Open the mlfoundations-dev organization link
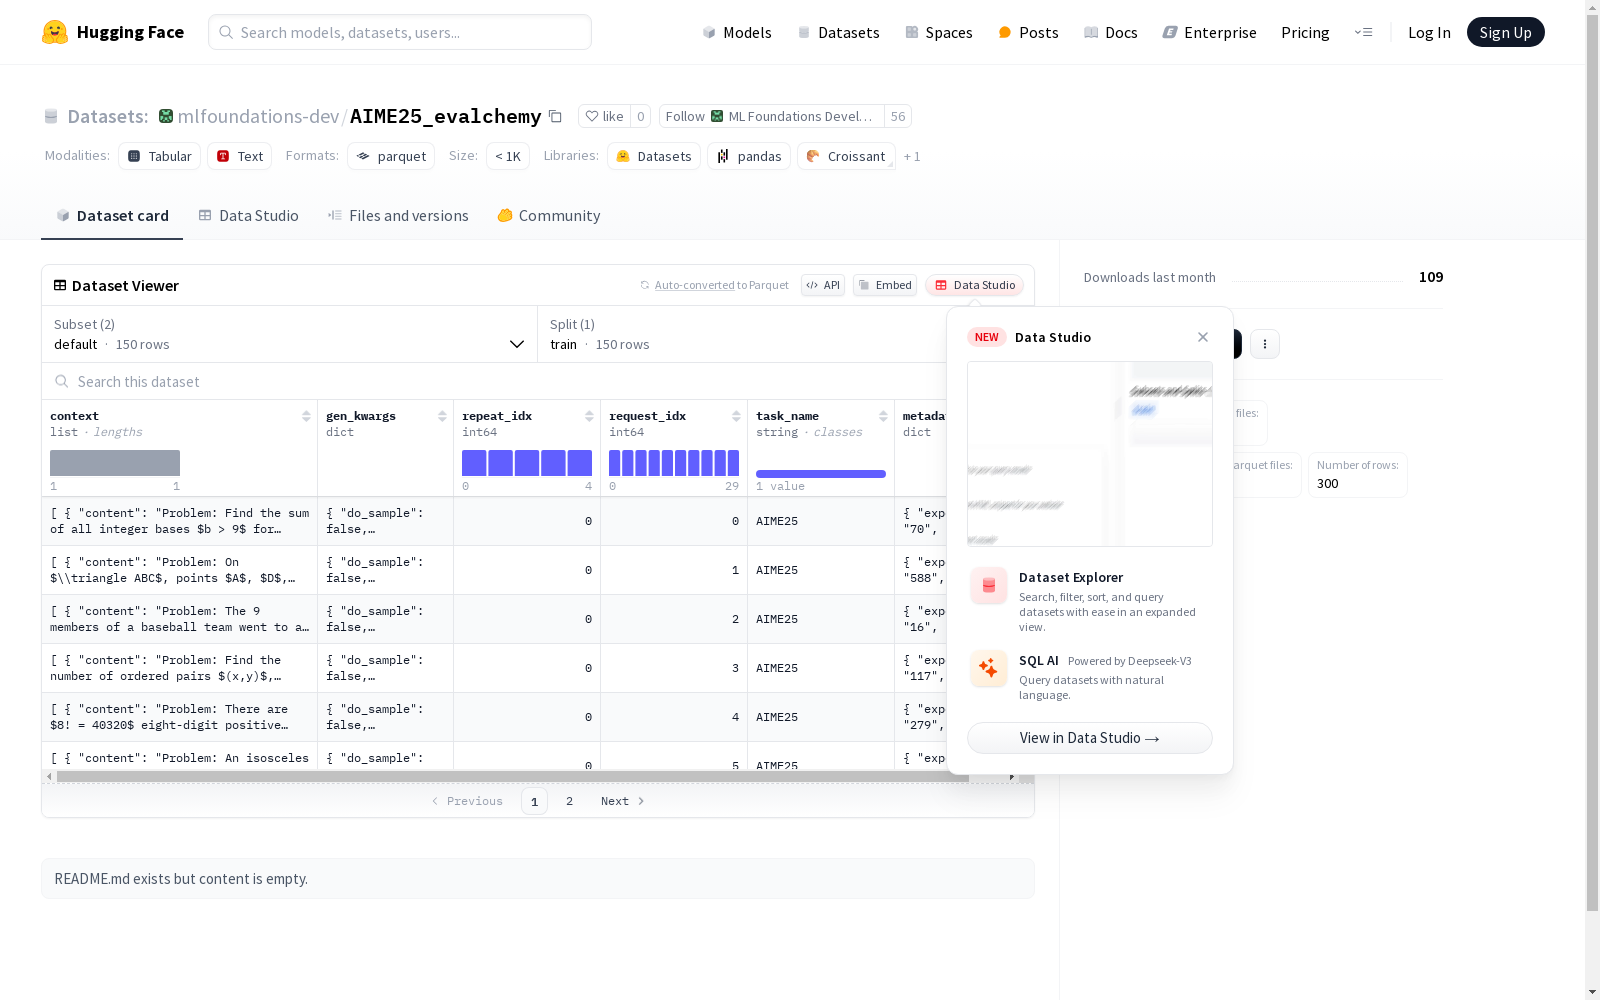This screenshot has height=1000, width=1600. [258, 116]
